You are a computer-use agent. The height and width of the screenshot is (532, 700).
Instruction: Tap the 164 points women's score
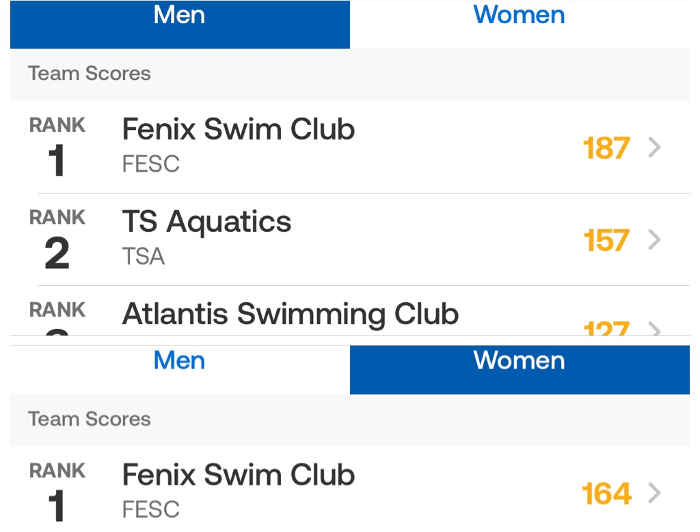(606, 493)
